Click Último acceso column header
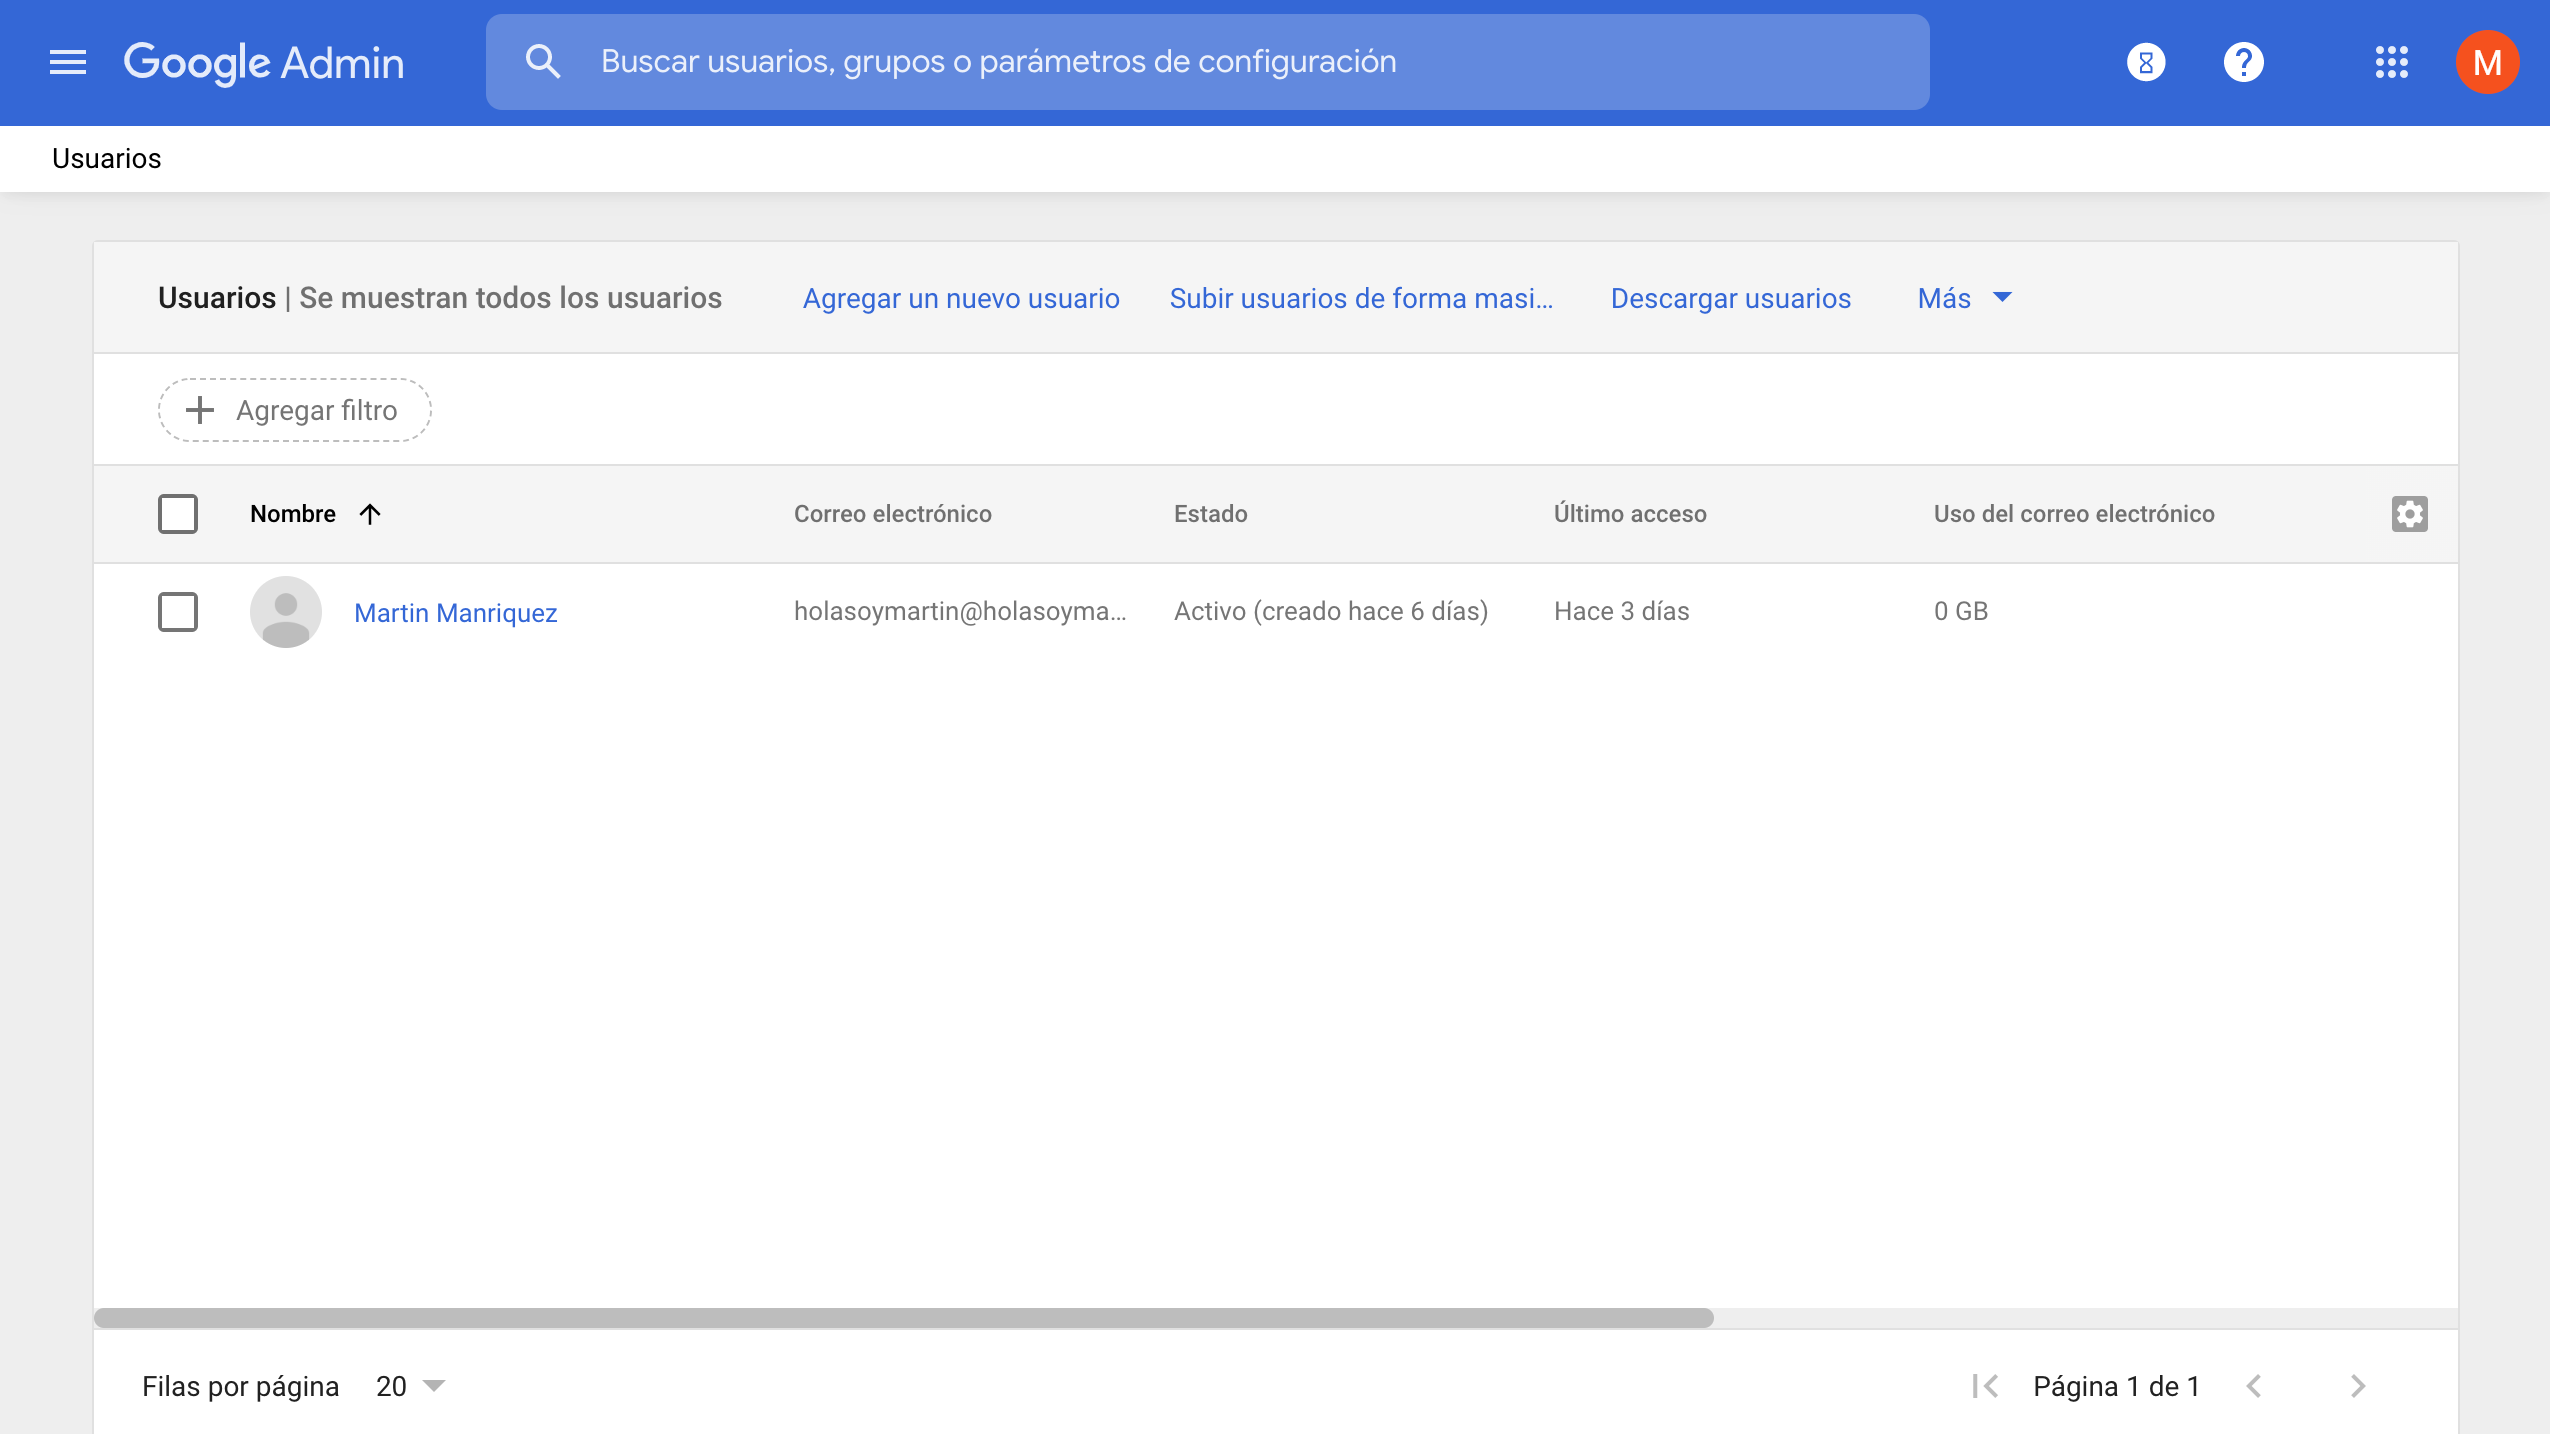The width and height of the screenshot is (2550, 1434). tap(1630, 514)
